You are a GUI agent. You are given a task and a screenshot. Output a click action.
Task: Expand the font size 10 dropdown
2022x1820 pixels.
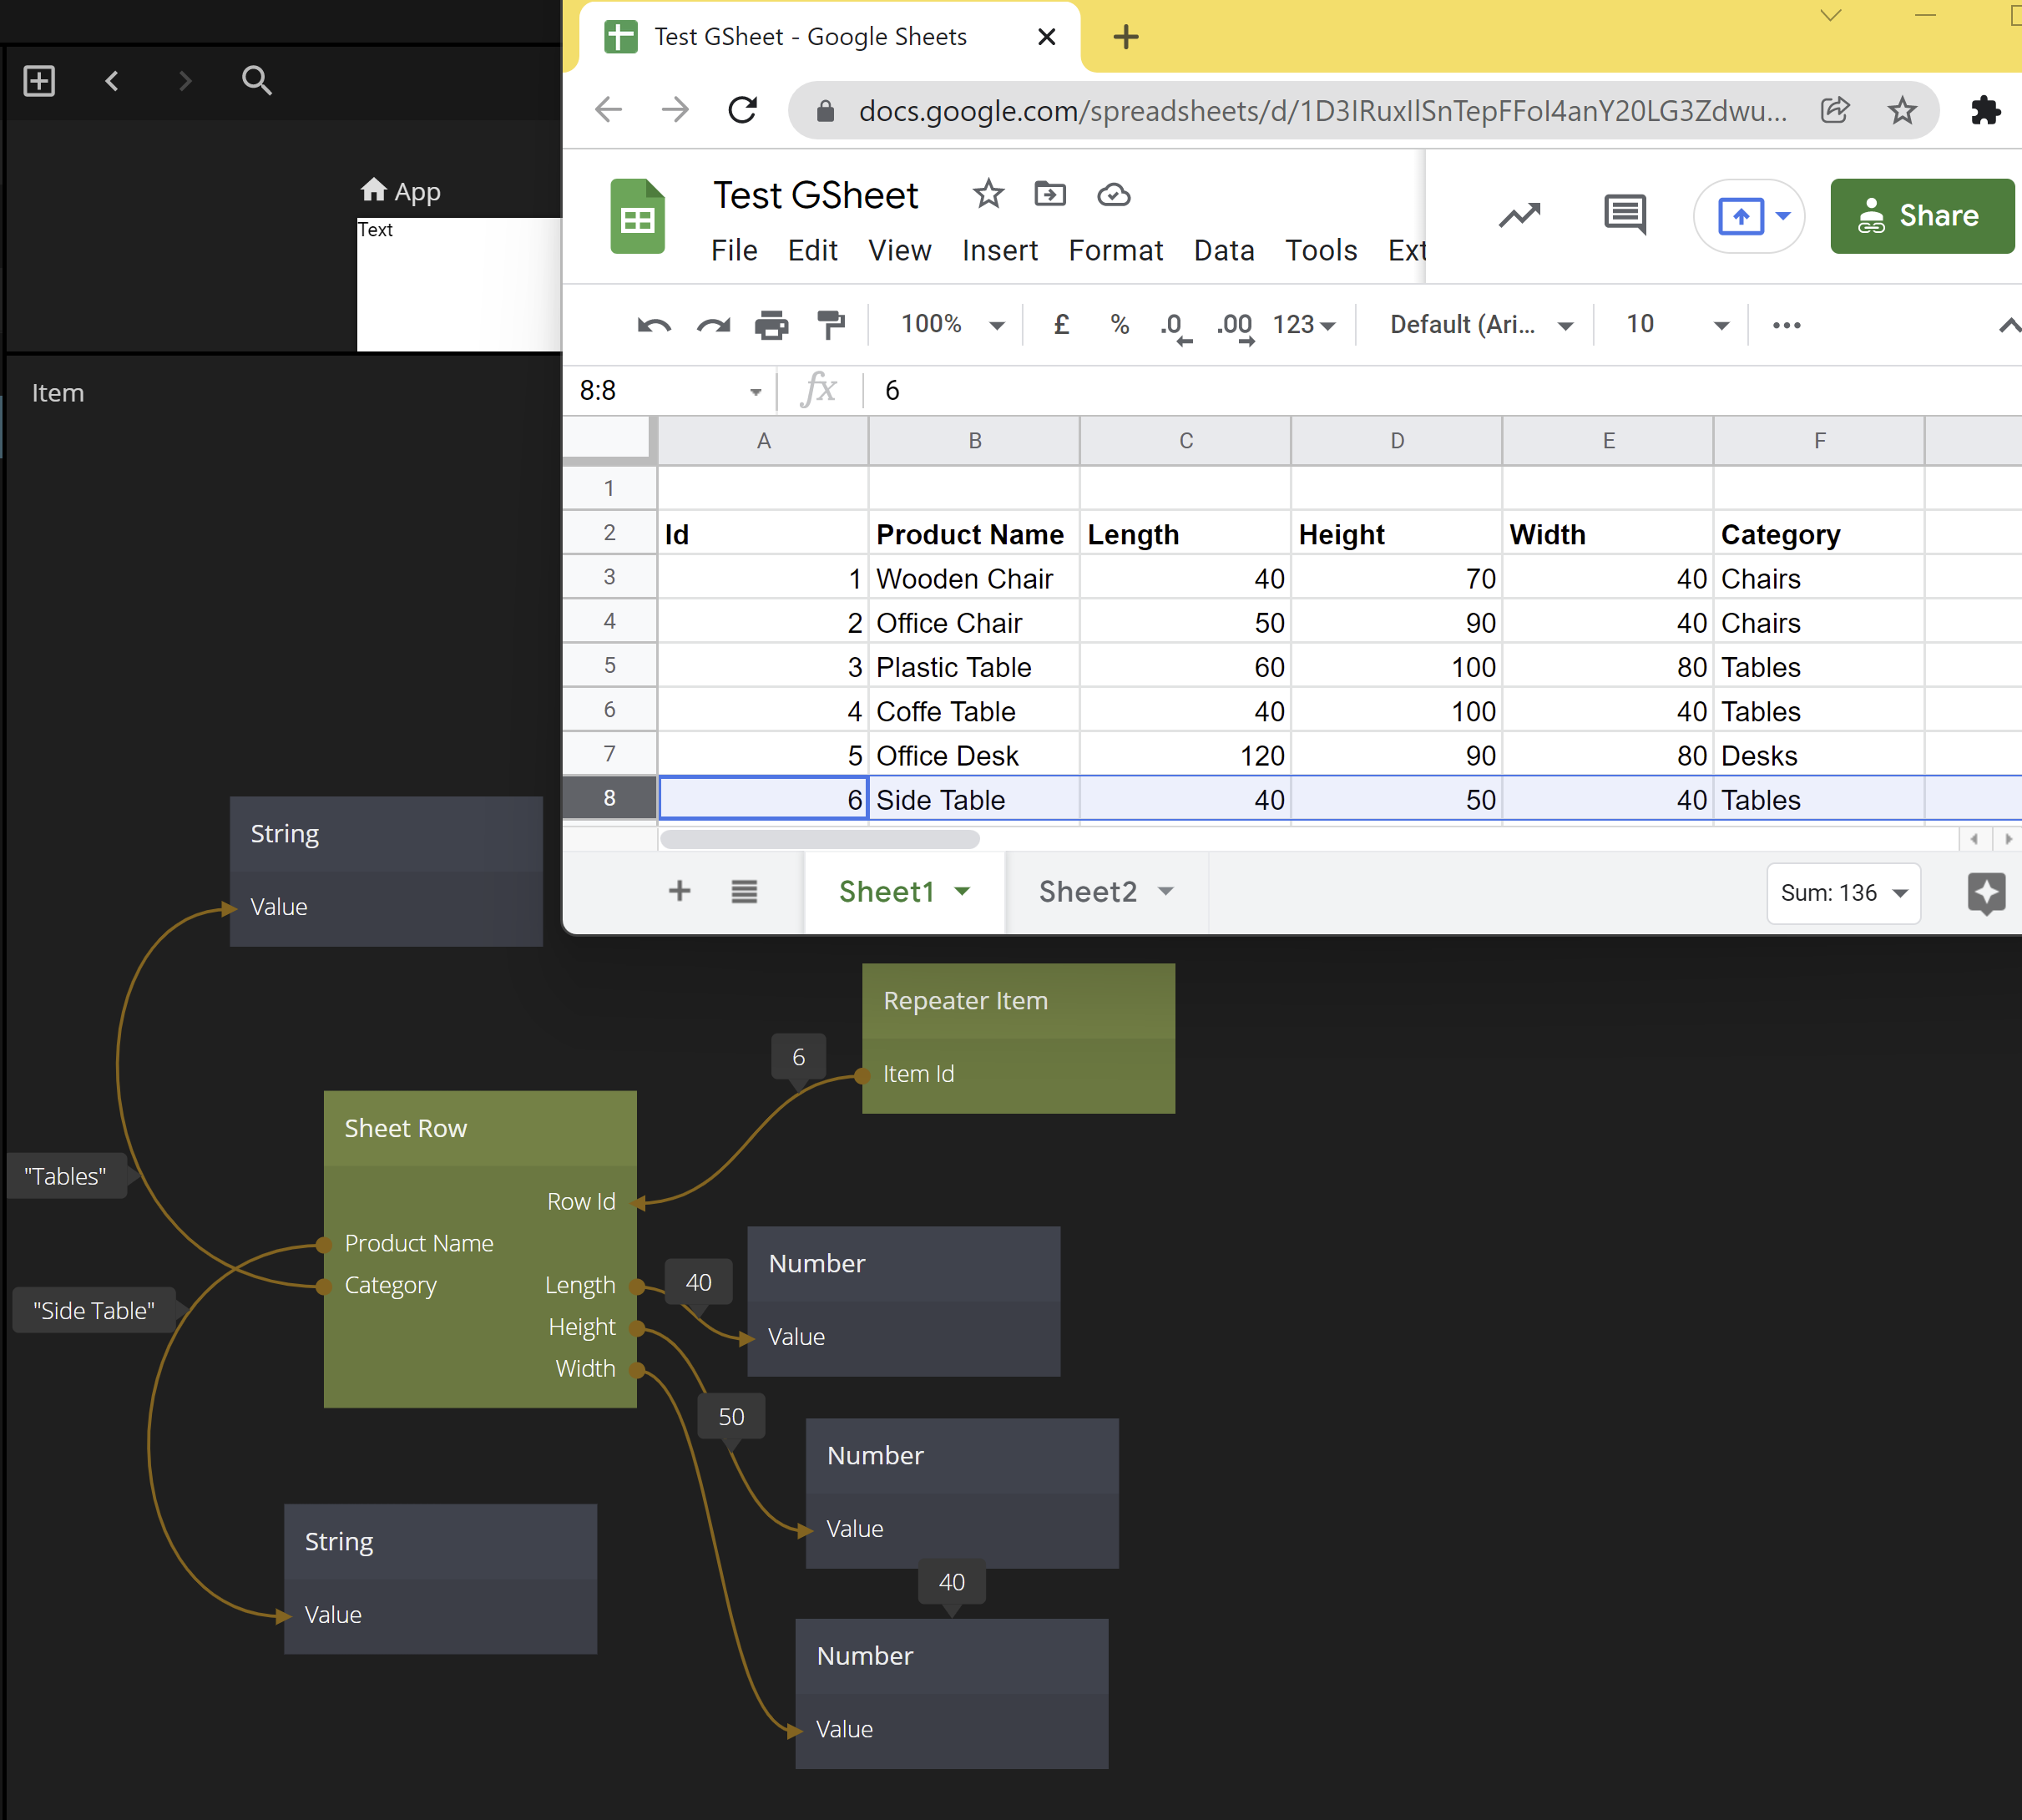1720,325
